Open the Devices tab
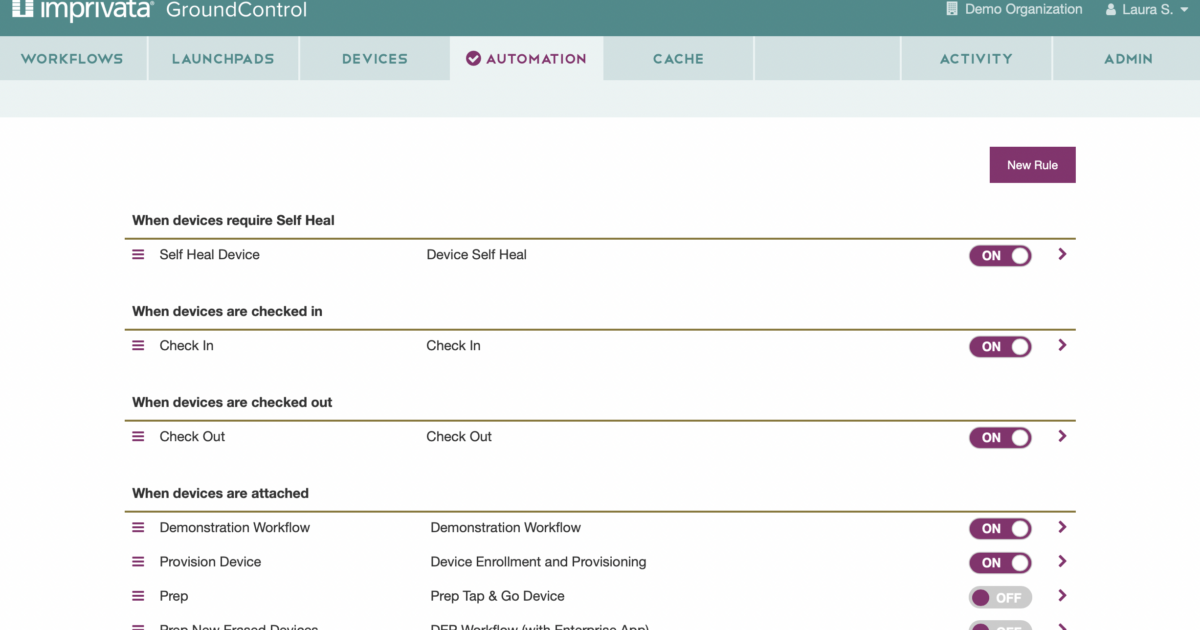This screenshot has width=1200, height=630. [374, 59]
